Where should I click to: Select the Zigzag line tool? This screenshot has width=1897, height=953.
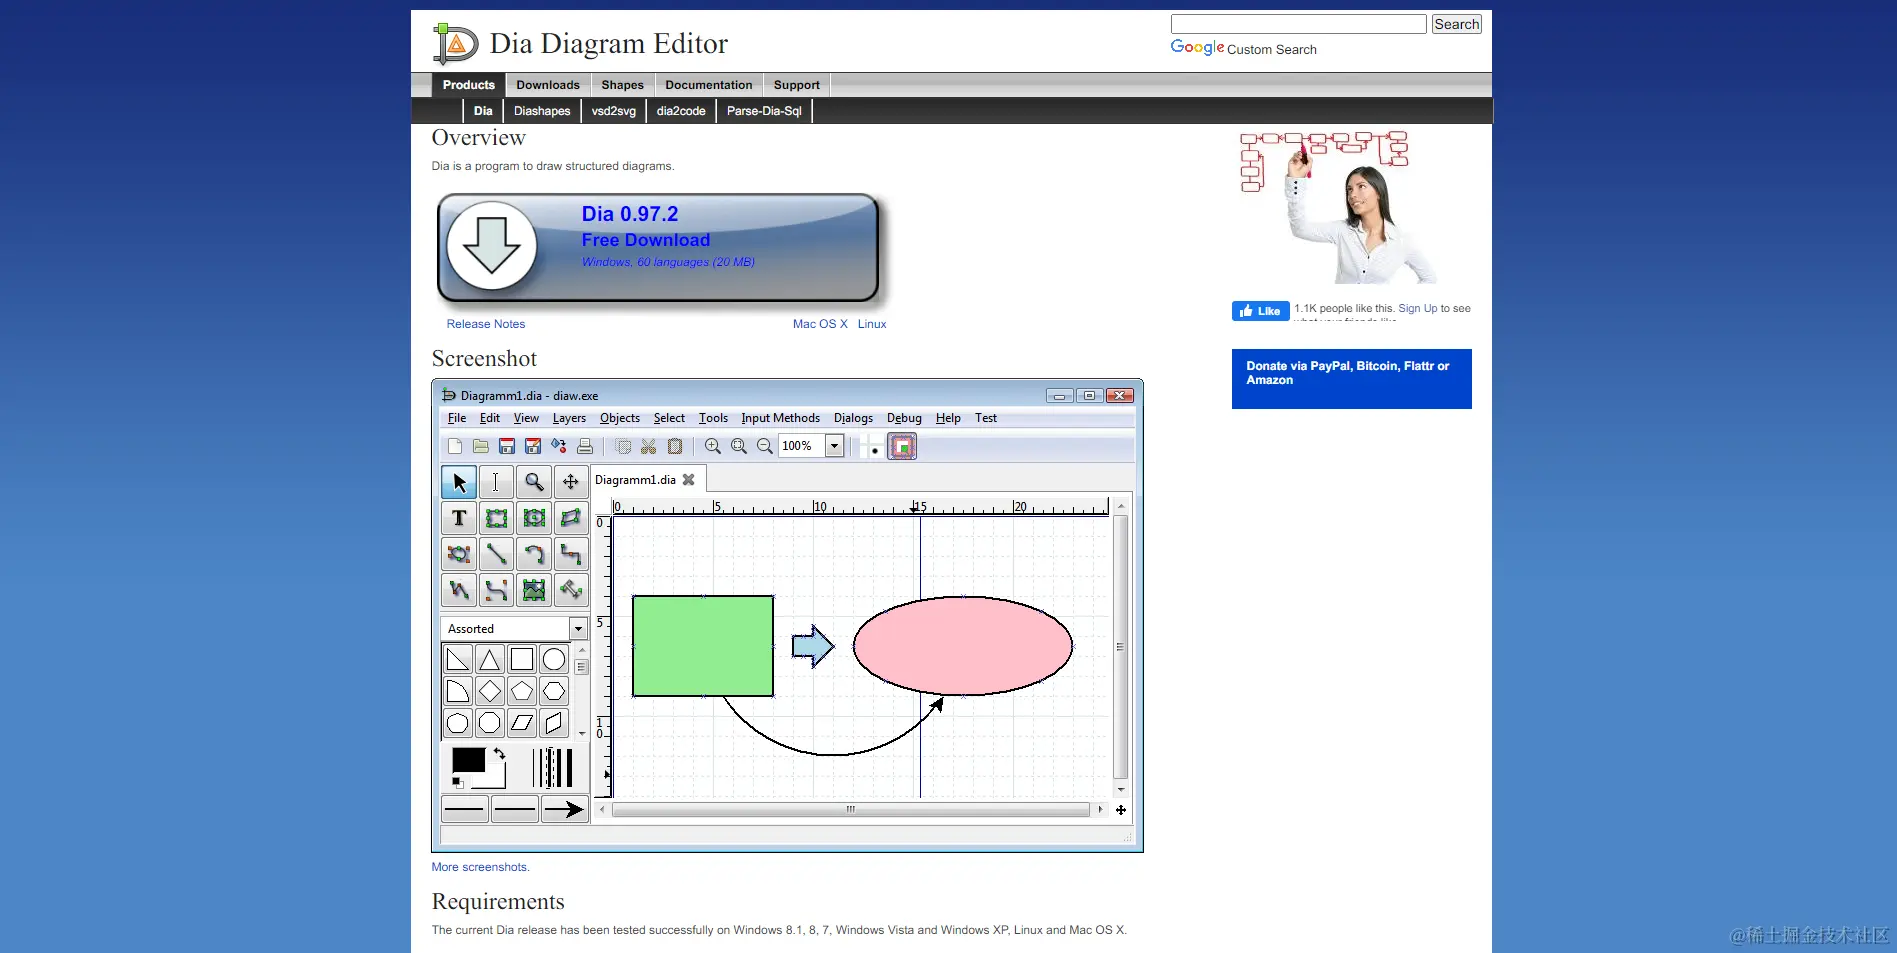coord(571,554)
